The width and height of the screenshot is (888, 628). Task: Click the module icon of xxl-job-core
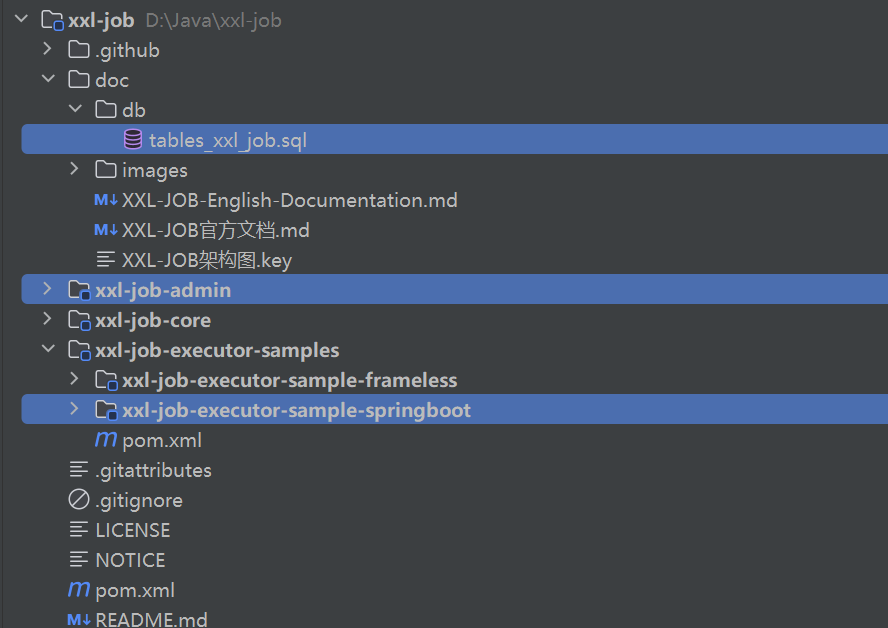coord(78,319)
